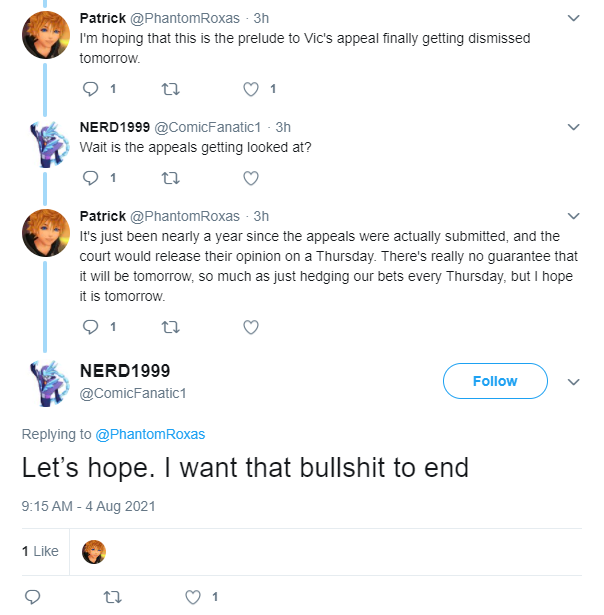
Task: Open the 9:15 AM - 4 Aug 2021 timestamp
Action: tap(89, 506)
